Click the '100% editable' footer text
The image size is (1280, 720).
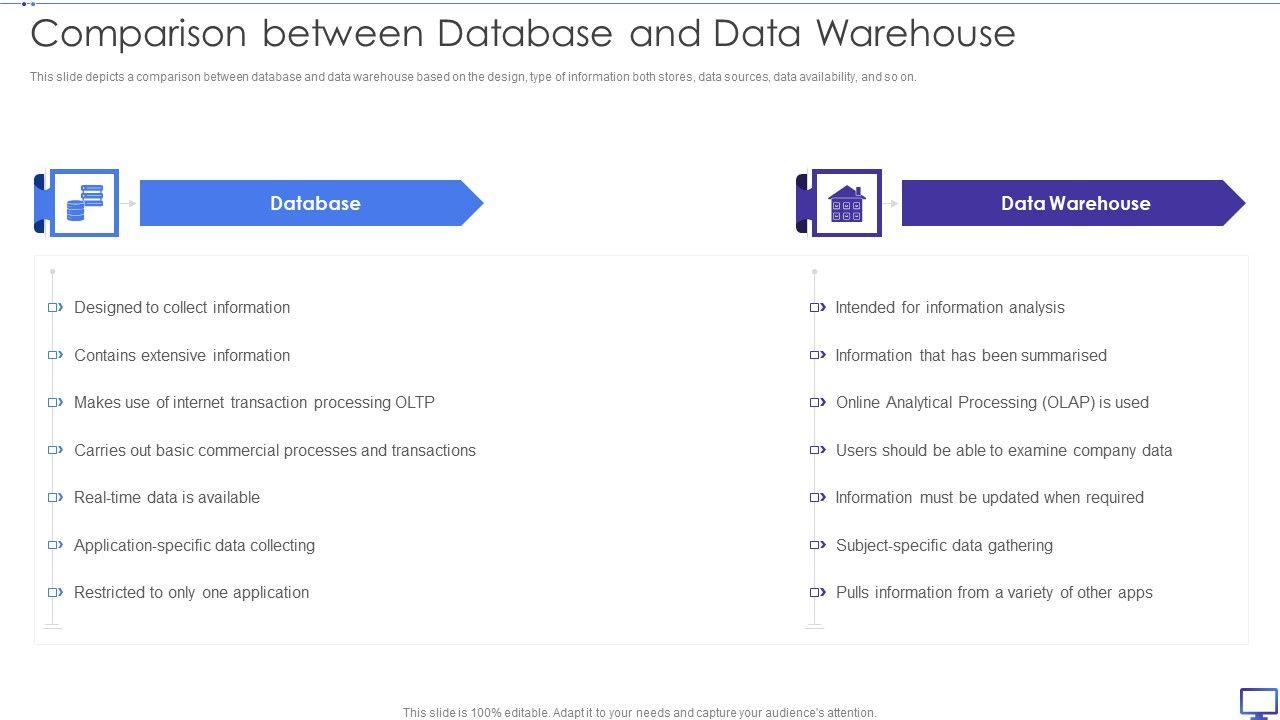coord(640,713)
